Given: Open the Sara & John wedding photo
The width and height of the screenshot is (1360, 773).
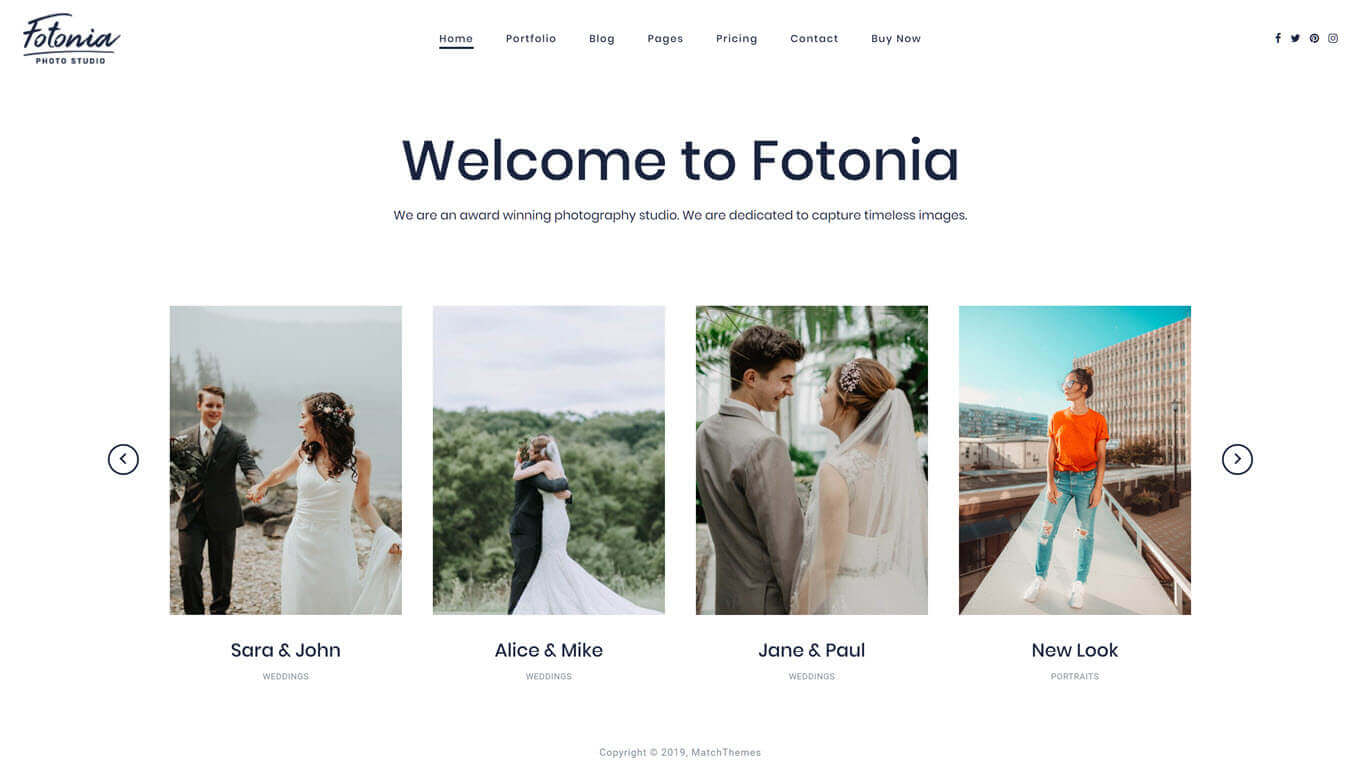Looking at the screenshot, I should (286, 460).
